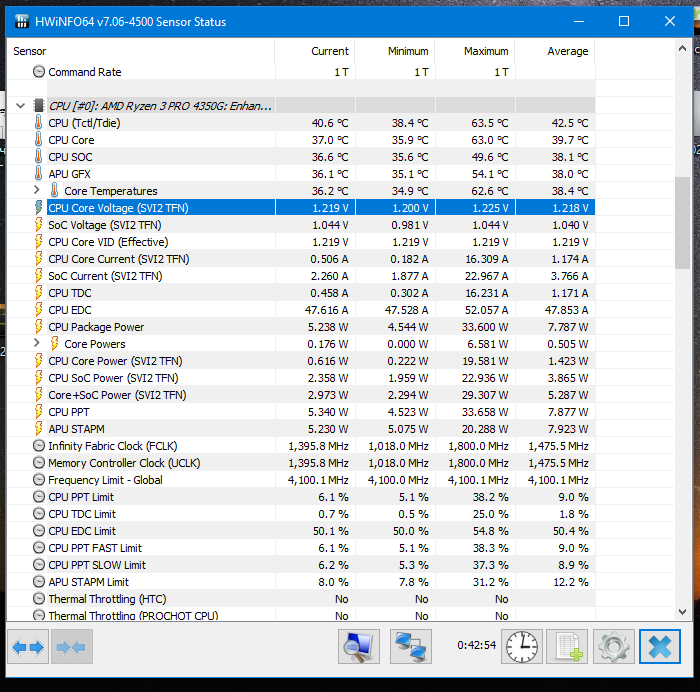The height and width of the screenshot is (692, 700).
Task: Click lightning icon beside CPU TDC
Action: (39, 293)
